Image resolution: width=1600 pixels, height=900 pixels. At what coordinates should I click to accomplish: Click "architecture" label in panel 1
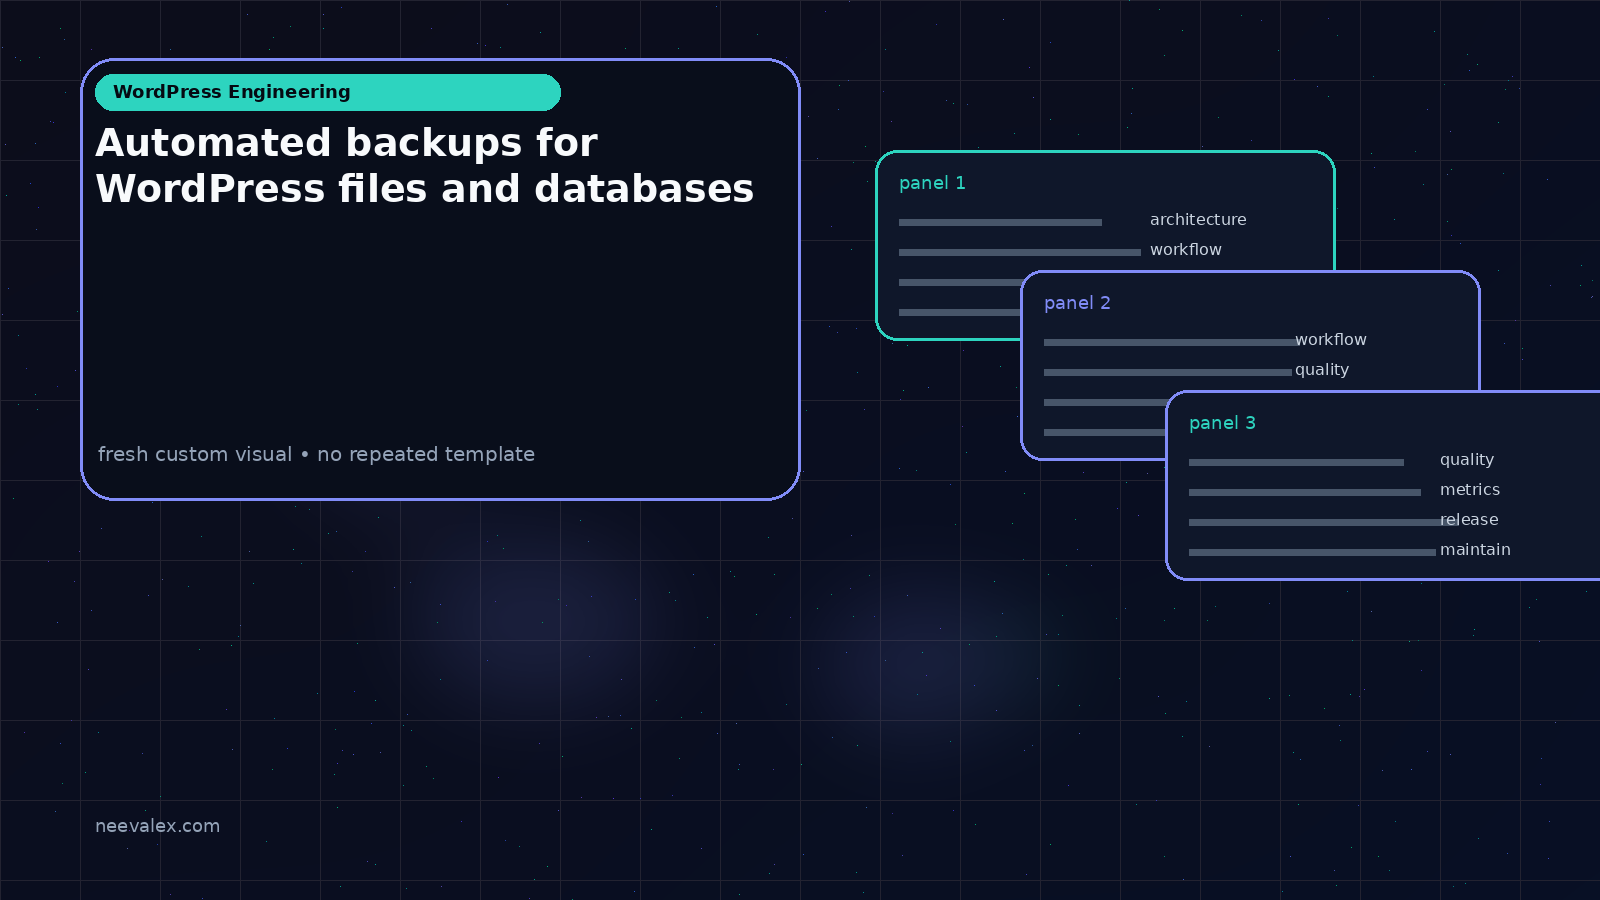pos(1198,219)
